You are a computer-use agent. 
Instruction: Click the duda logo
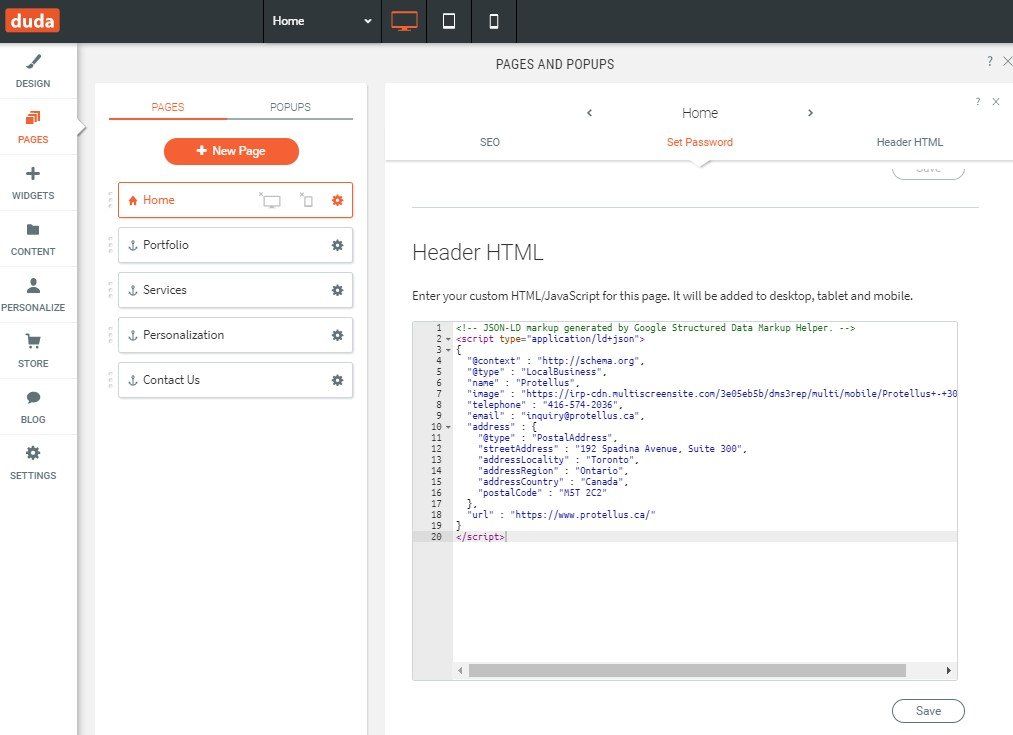[32, 20]
